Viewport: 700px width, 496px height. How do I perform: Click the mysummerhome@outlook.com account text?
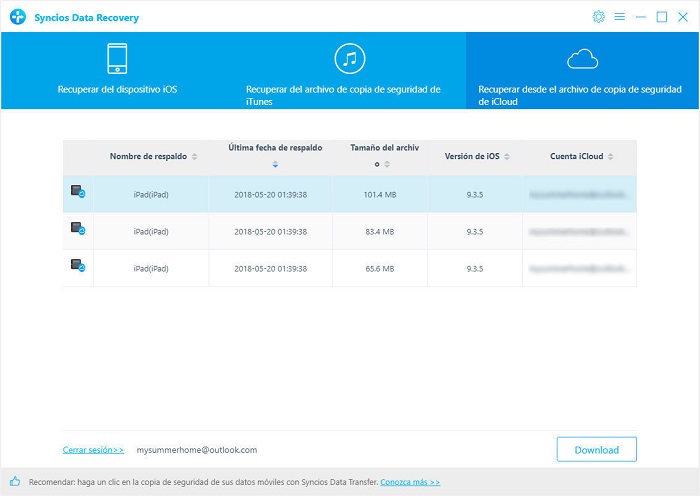tap(197, 450)
